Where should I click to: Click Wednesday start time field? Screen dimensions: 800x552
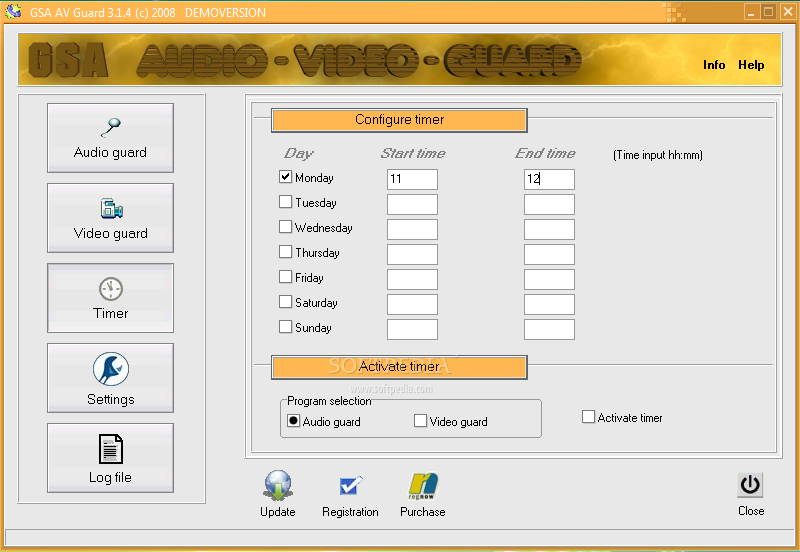412,229
